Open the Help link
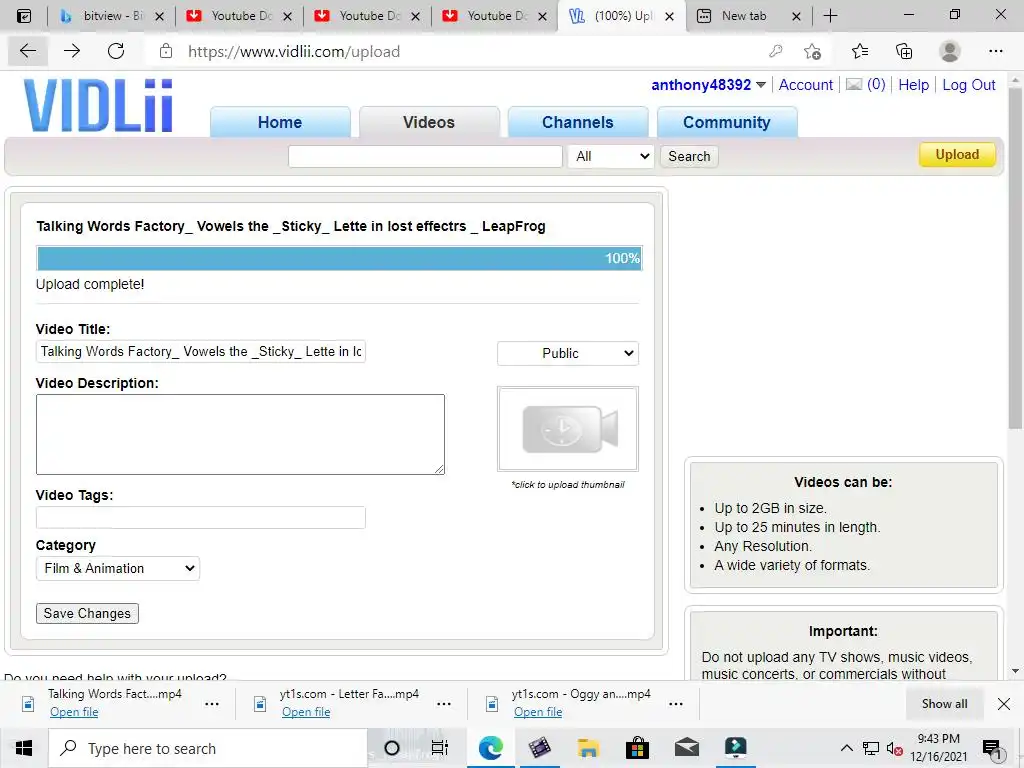 (913, 85)
